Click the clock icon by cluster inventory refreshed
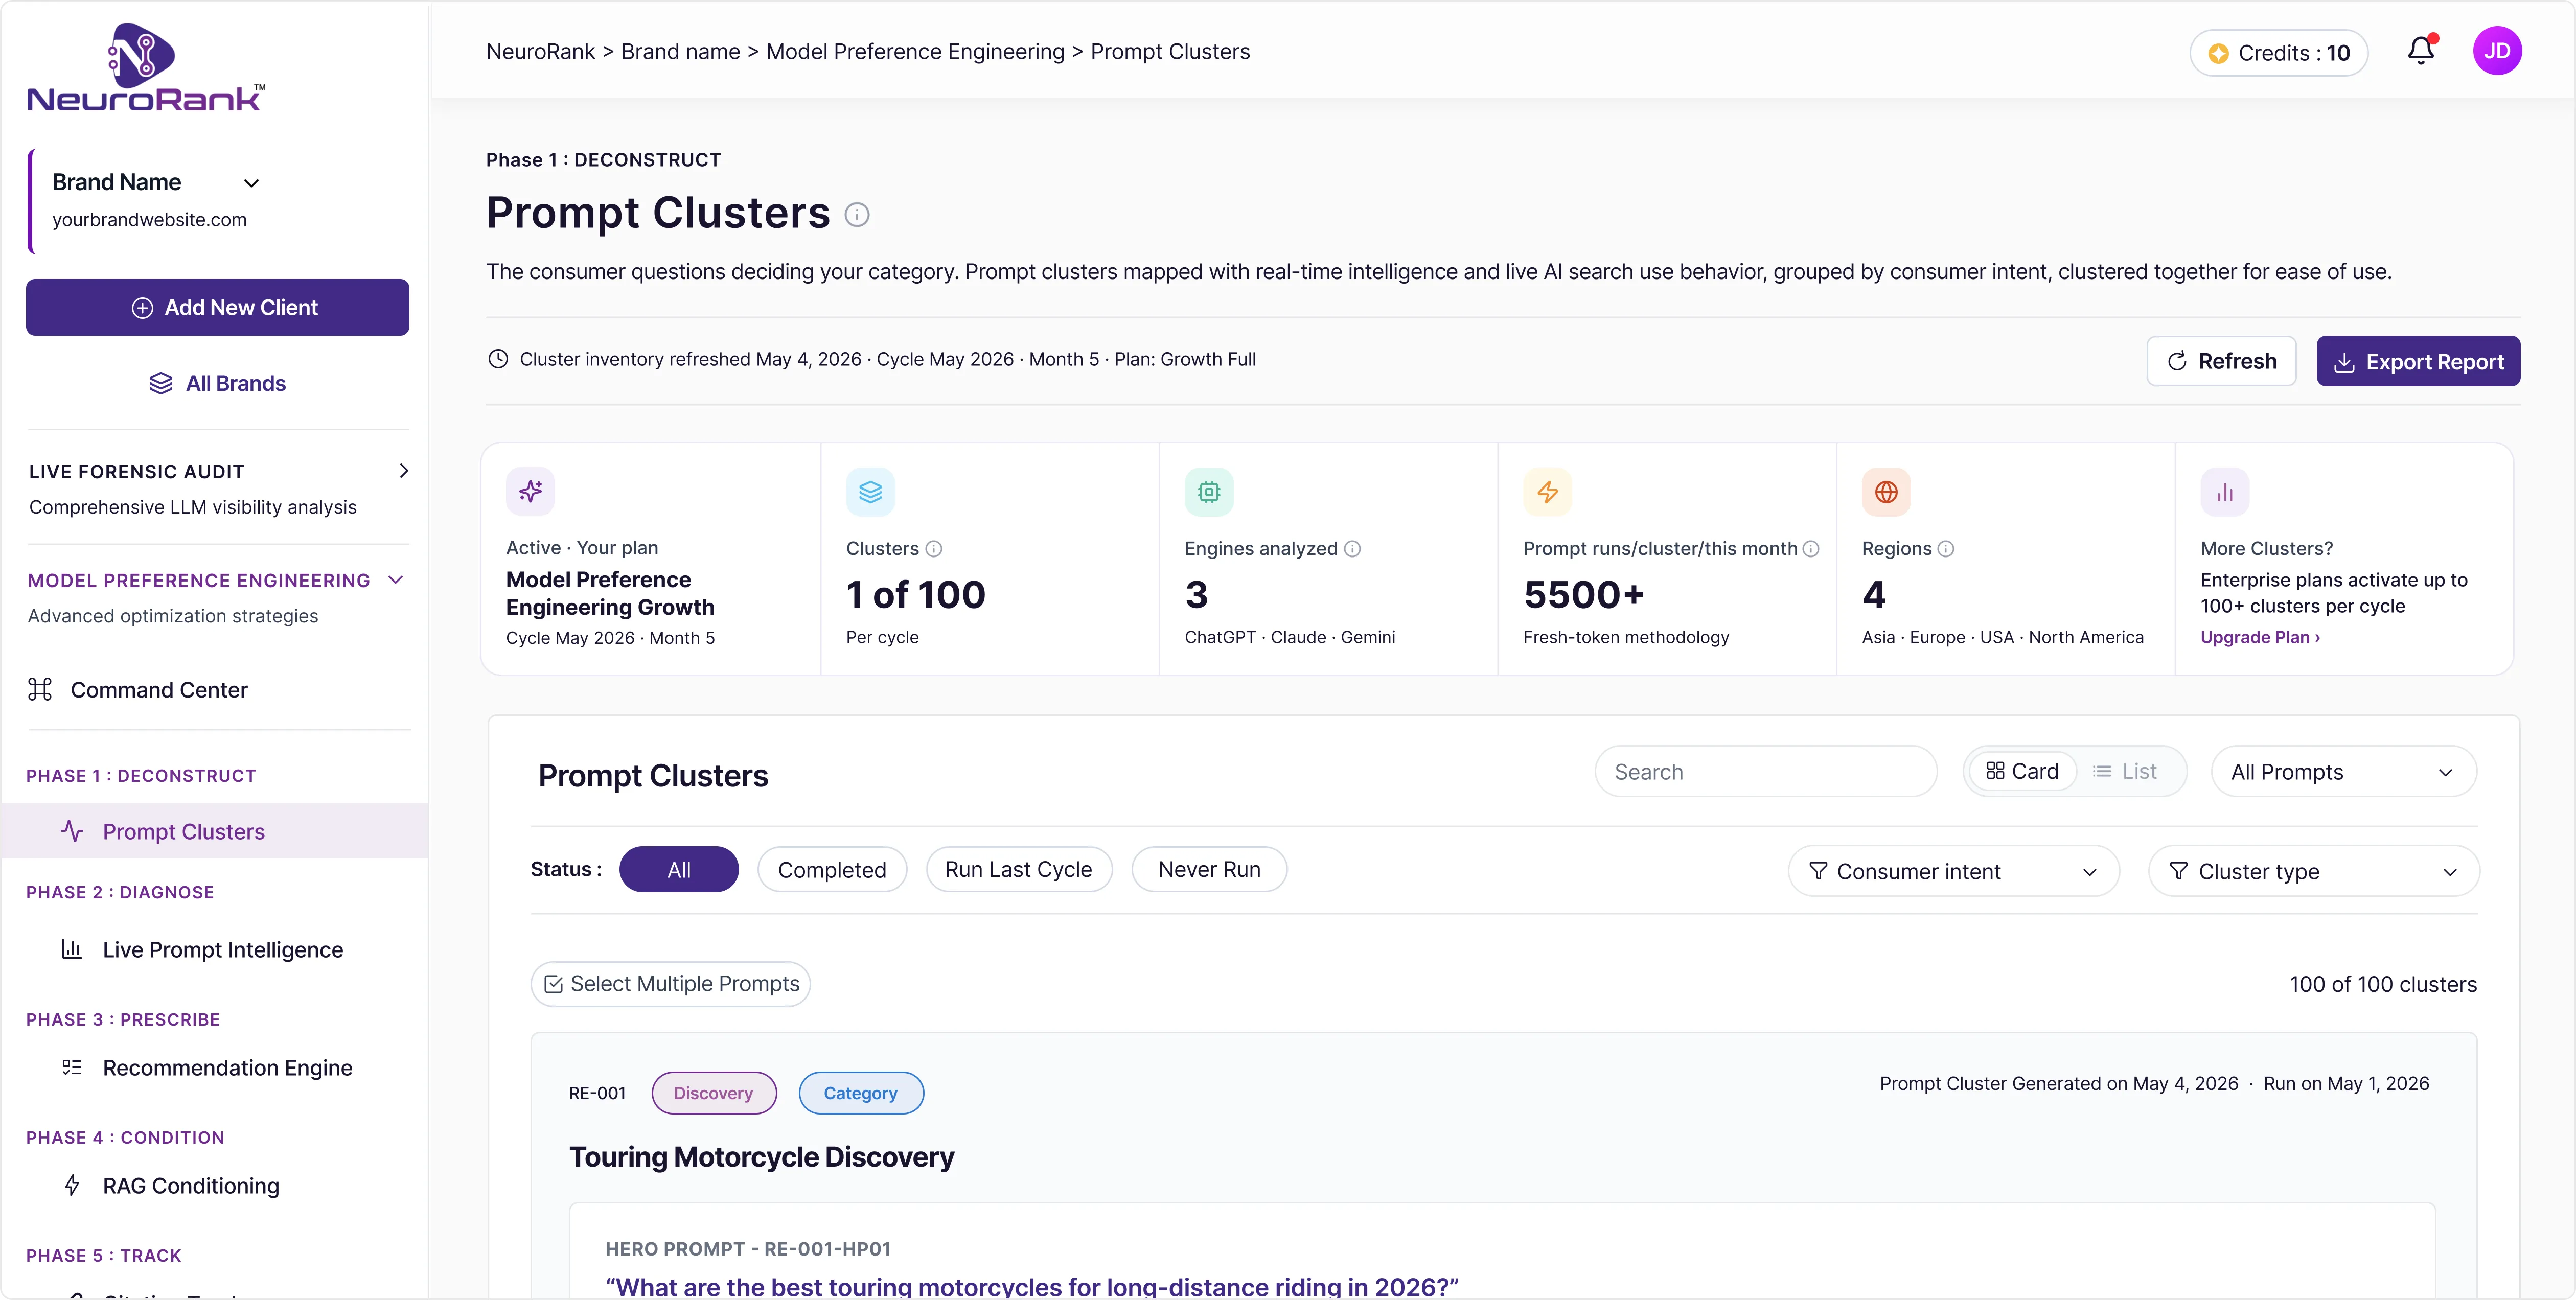Screen dimensions: 2576x1300 click(498, 359)
